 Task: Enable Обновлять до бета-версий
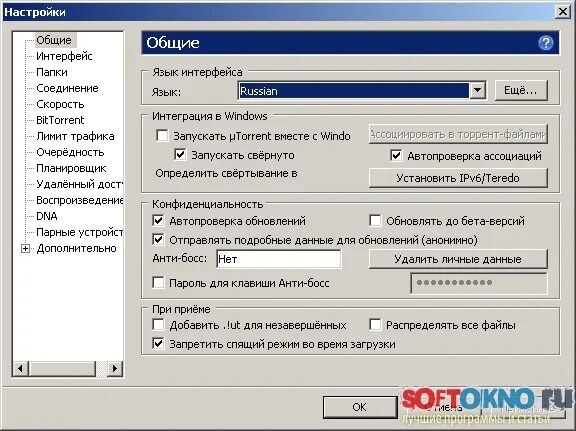coord(375,220)
